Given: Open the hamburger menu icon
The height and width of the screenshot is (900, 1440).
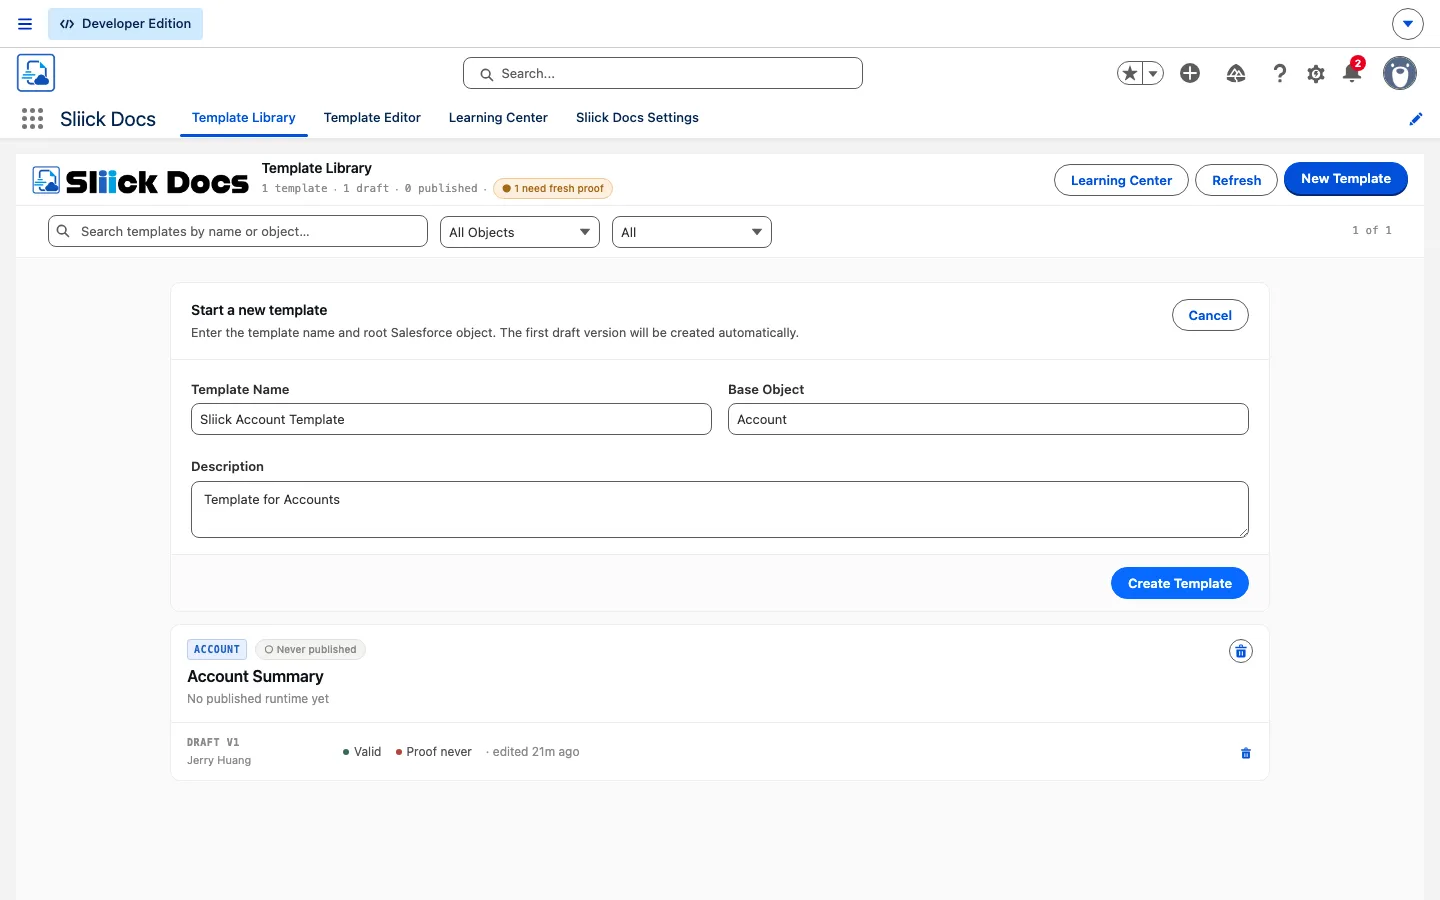Looking at the screenshot, I should pos(25,24).
